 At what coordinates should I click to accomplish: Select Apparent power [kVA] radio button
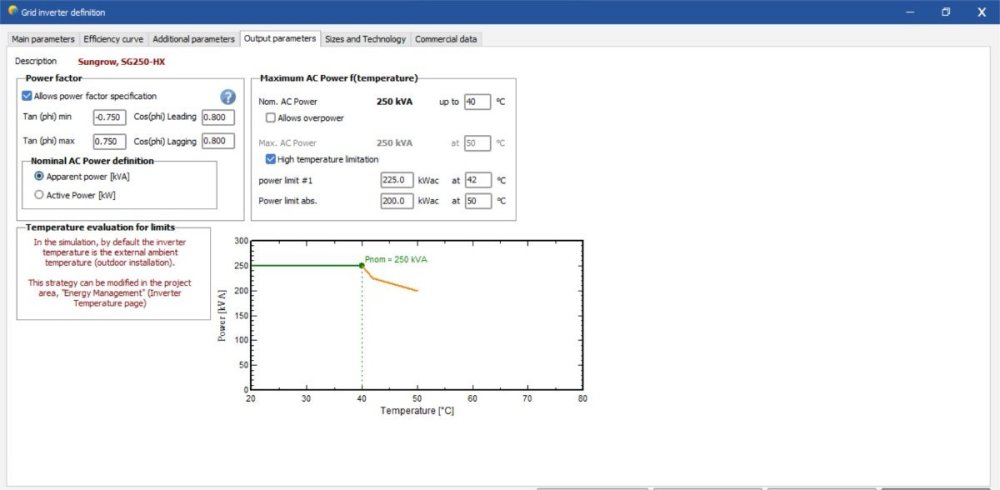click(x=40, y=176)
